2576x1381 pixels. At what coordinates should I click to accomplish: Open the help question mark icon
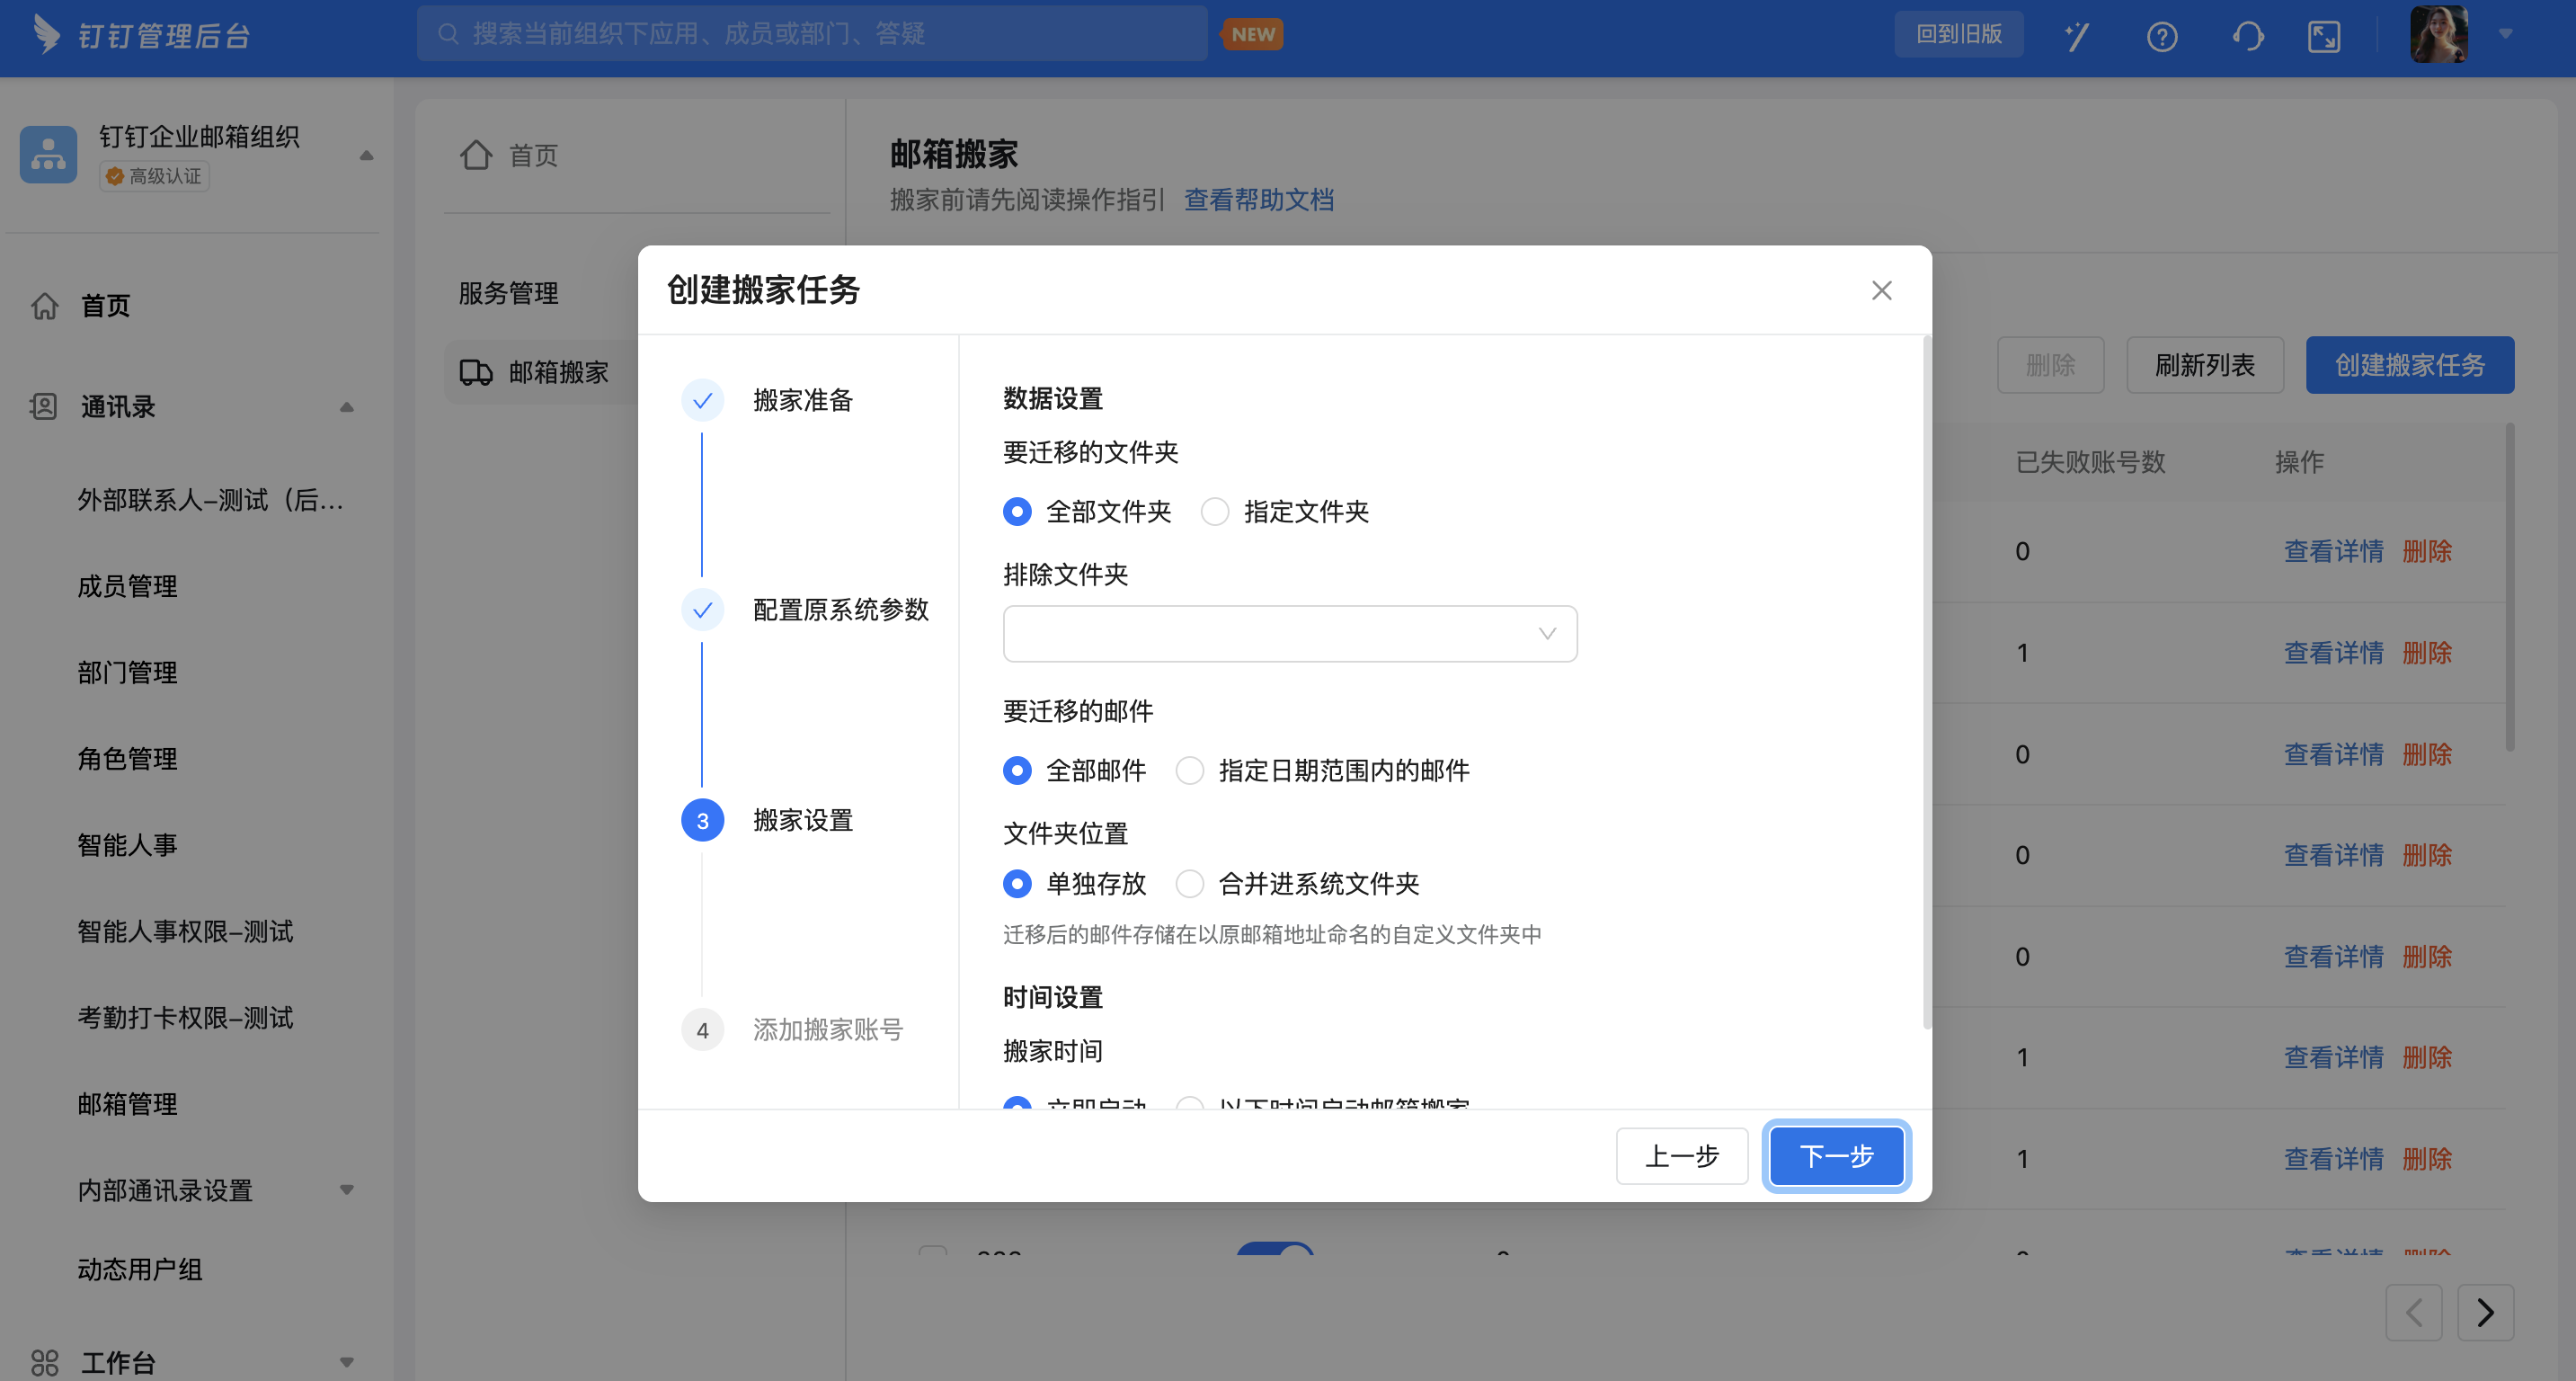[2162, 37]
